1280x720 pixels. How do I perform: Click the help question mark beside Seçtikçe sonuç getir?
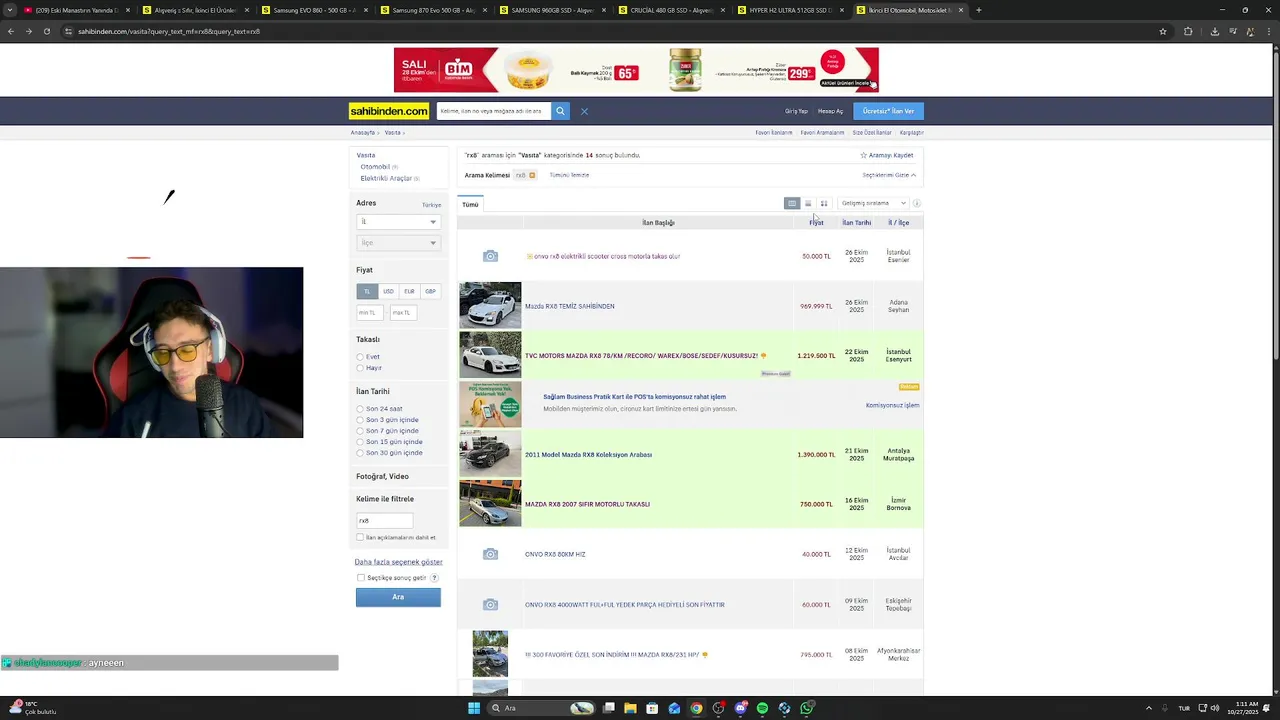coord(434,578)
